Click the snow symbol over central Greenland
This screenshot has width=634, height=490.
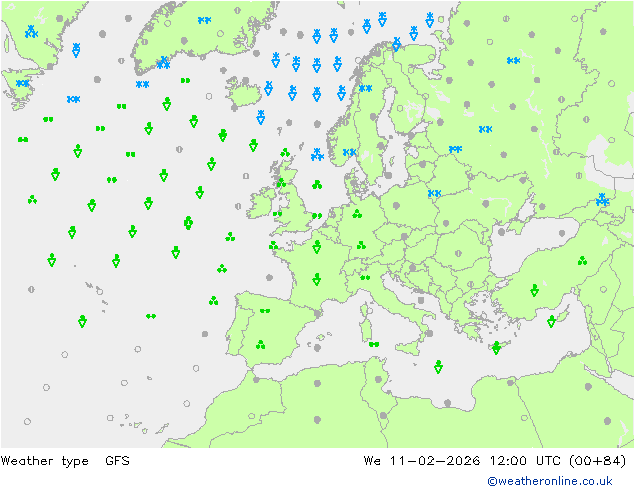point(205,20)
